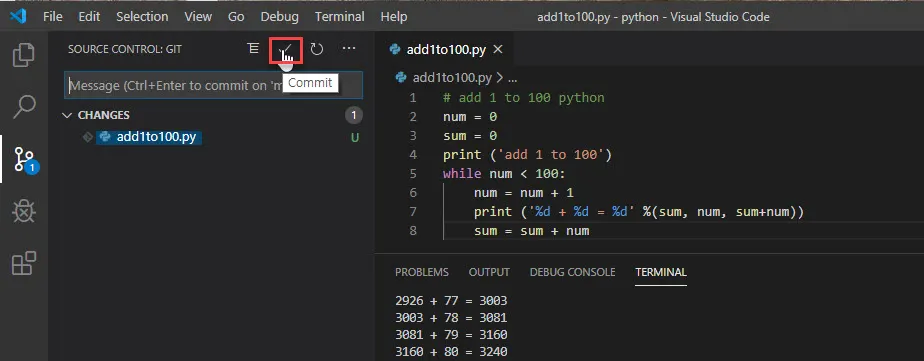Click terminal output '3003 + 78 = 3081'

[x=451, y=318]
